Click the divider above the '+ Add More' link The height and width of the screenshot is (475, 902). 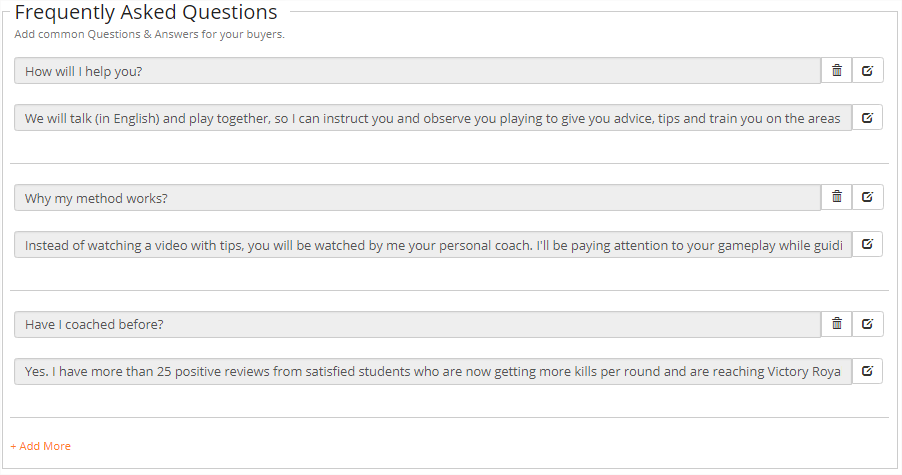click(x=449, y=417)
